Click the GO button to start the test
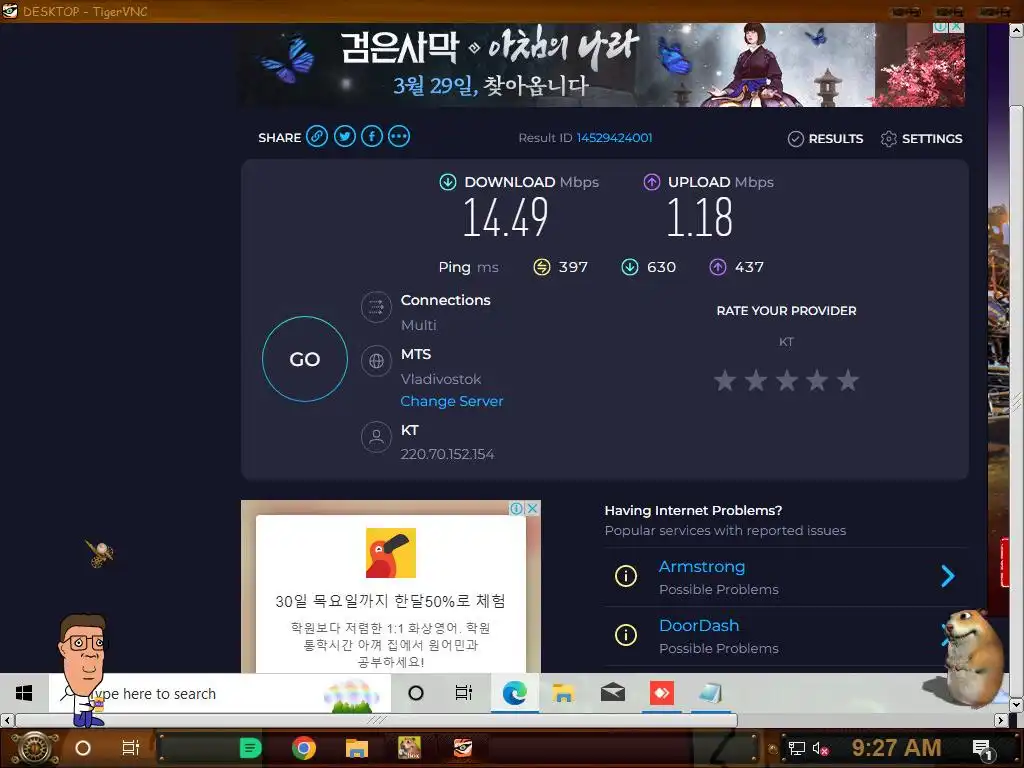Image resolution: width=1024 pixels, height=768 pixels. [x=305, y=359]
